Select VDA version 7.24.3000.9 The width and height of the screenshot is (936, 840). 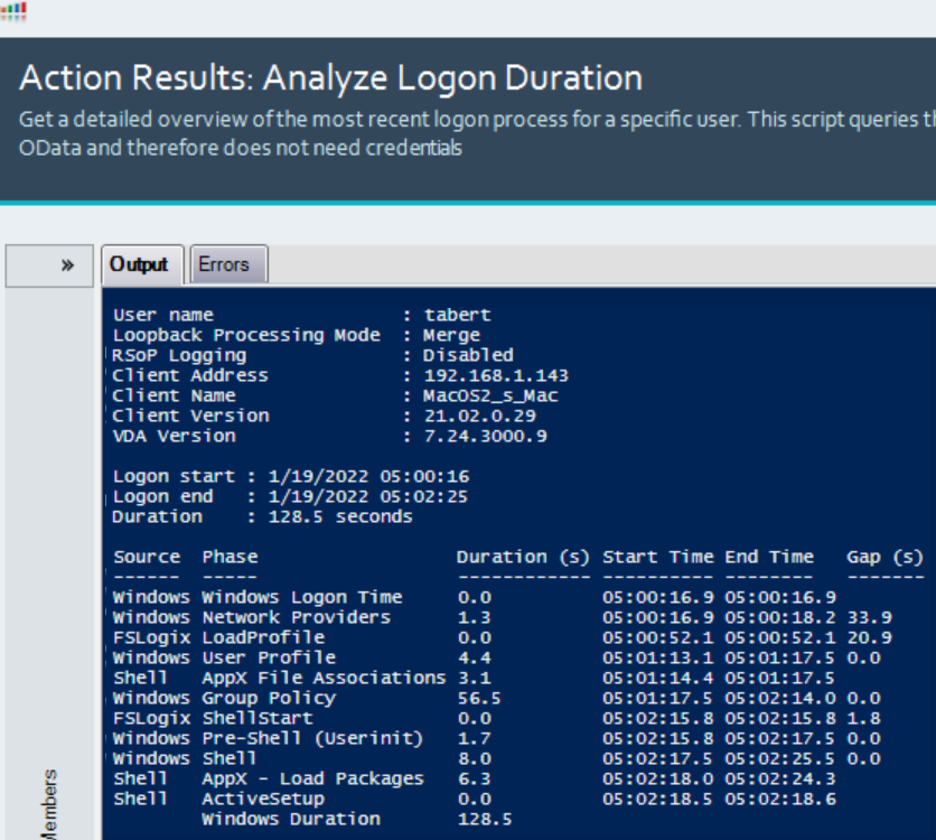click(485, 436)
